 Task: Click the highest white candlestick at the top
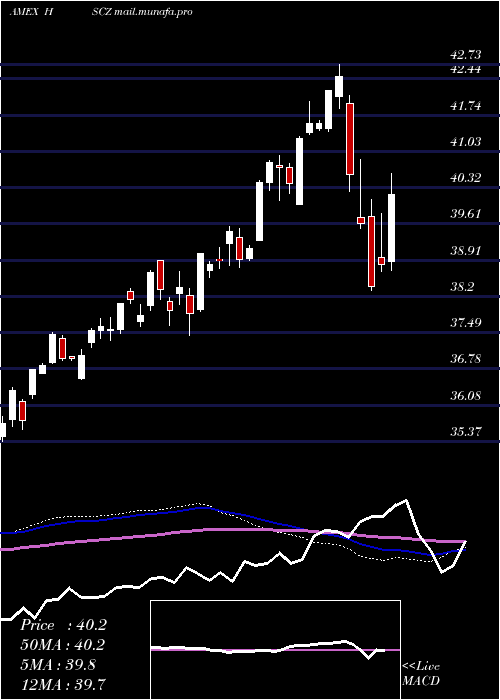pos(339,86)
